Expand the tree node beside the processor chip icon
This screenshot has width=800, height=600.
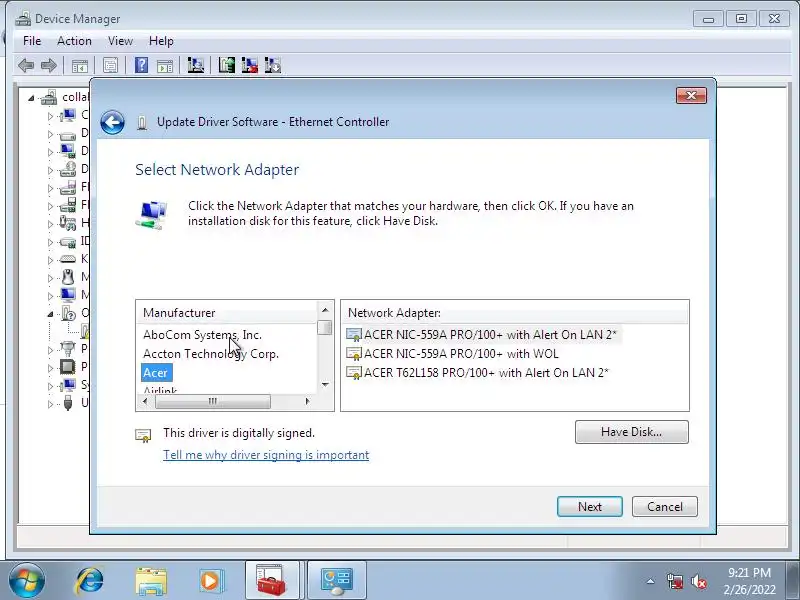50,368
